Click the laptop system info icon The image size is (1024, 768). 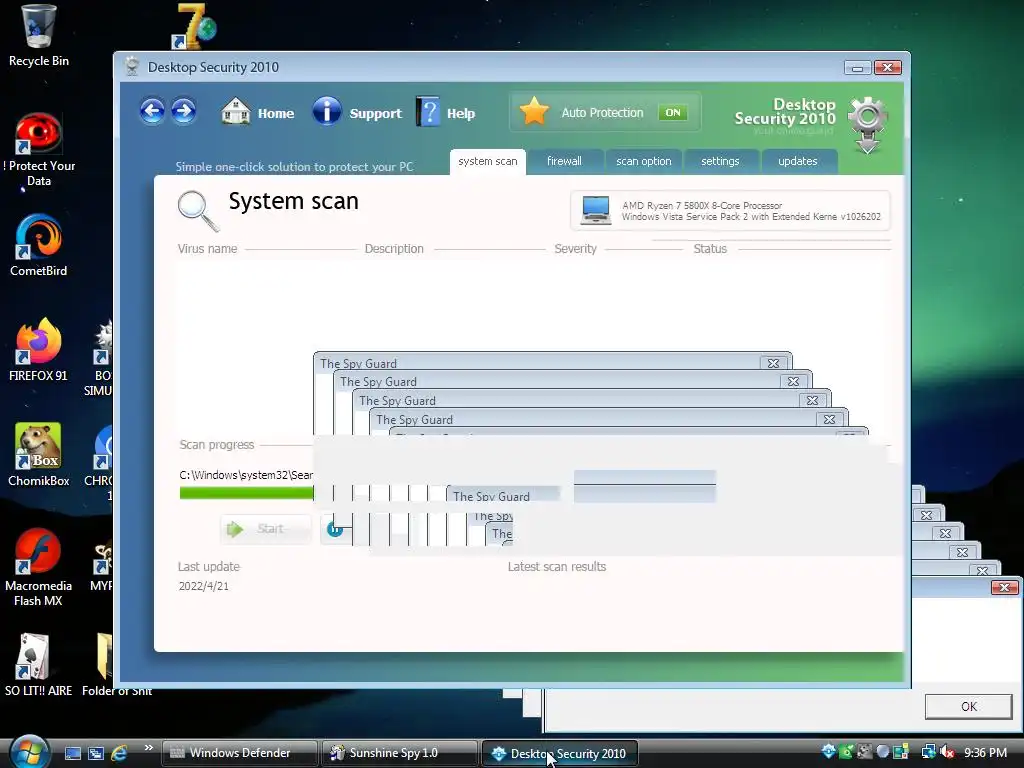pyautogui.click(x=596, y=210)
